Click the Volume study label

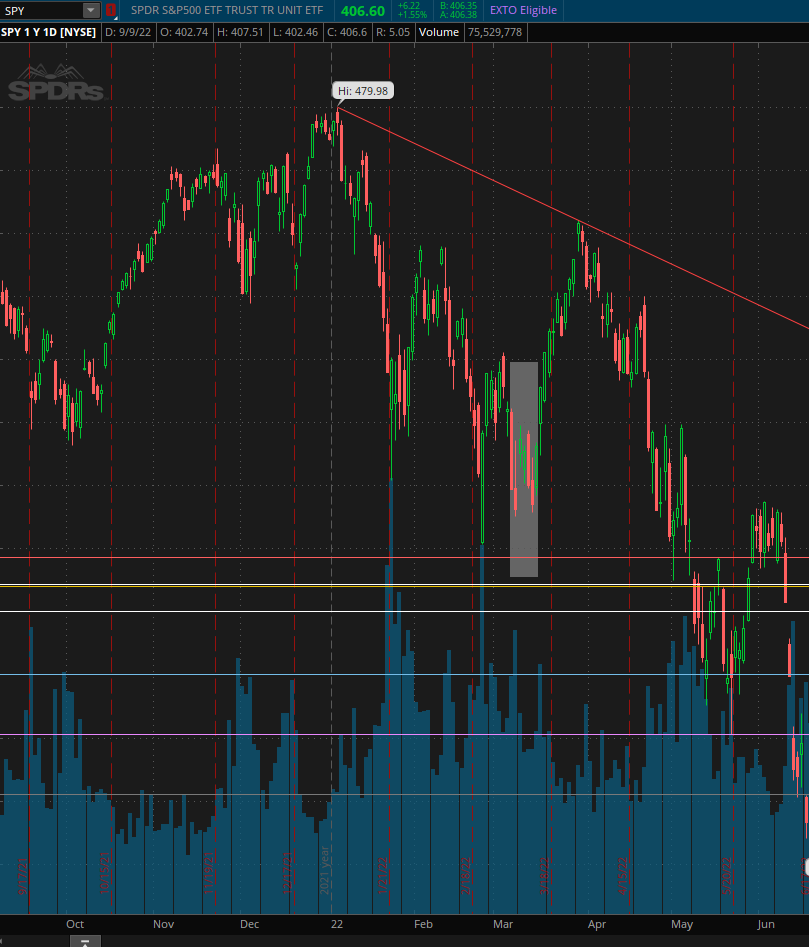pos(439,32)
